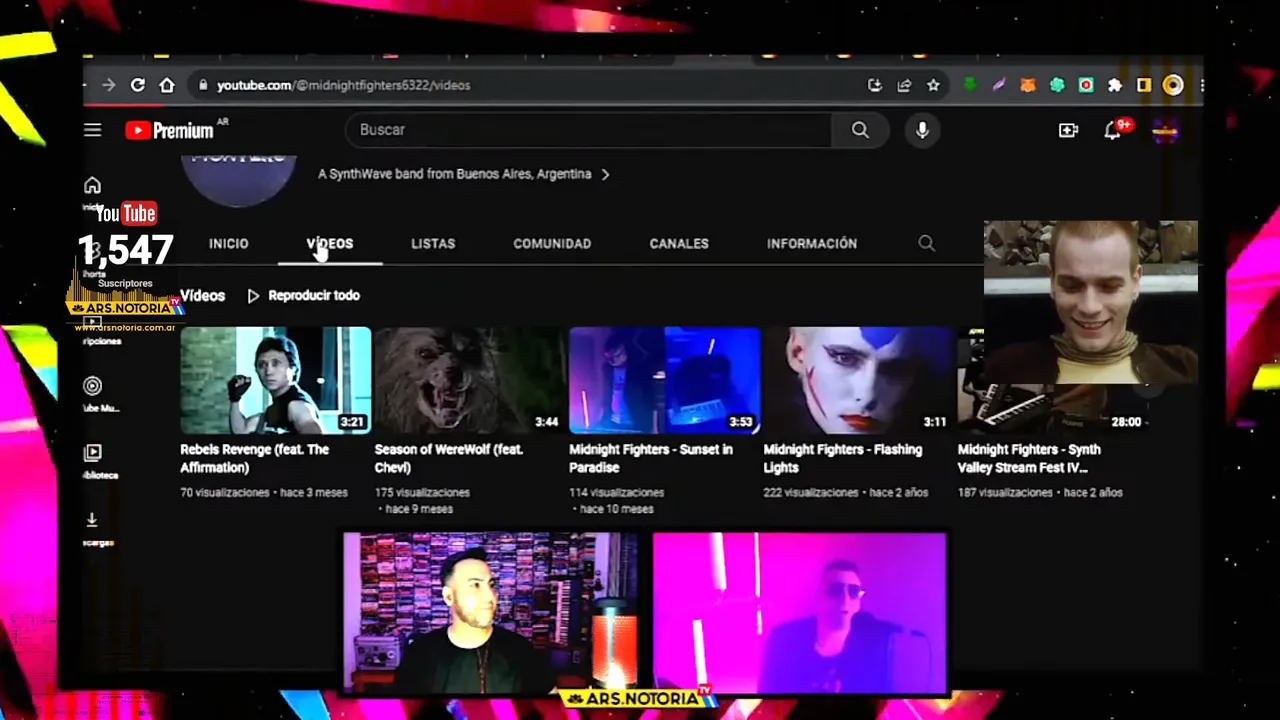The height and width of the screenshot is (720, 1280).
Task: Go to the browser home page icon
Action: click(167, 85)
